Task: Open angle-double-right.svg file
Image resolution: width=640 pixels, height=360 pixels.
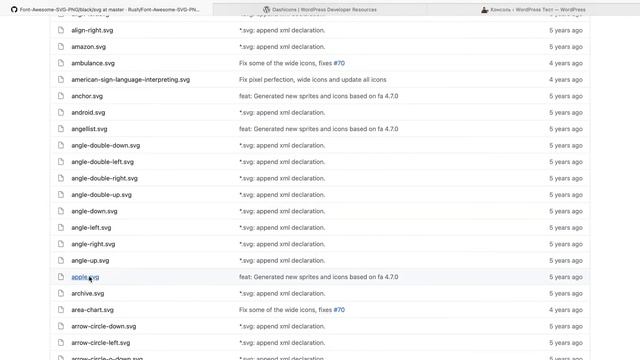Action: (x=104, y=178)
